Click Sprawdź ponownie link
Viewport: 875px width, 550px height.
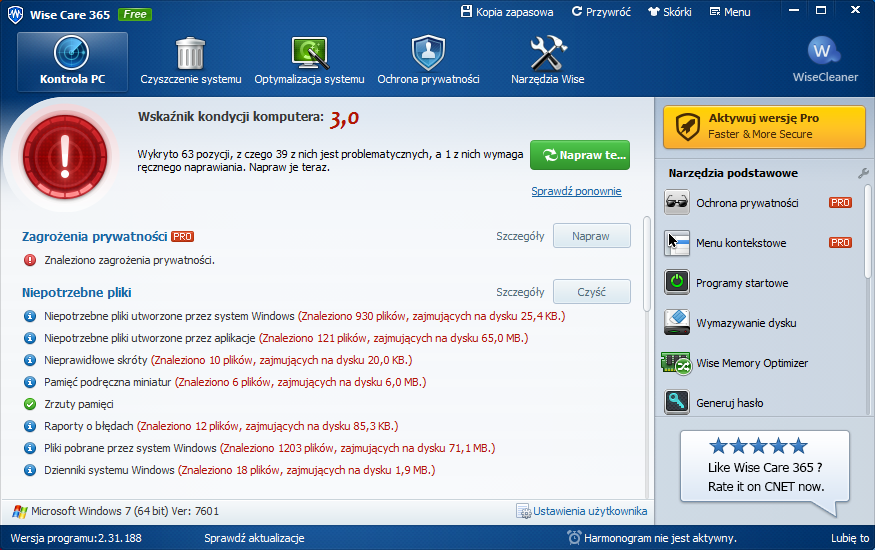(x=576, y=191)
